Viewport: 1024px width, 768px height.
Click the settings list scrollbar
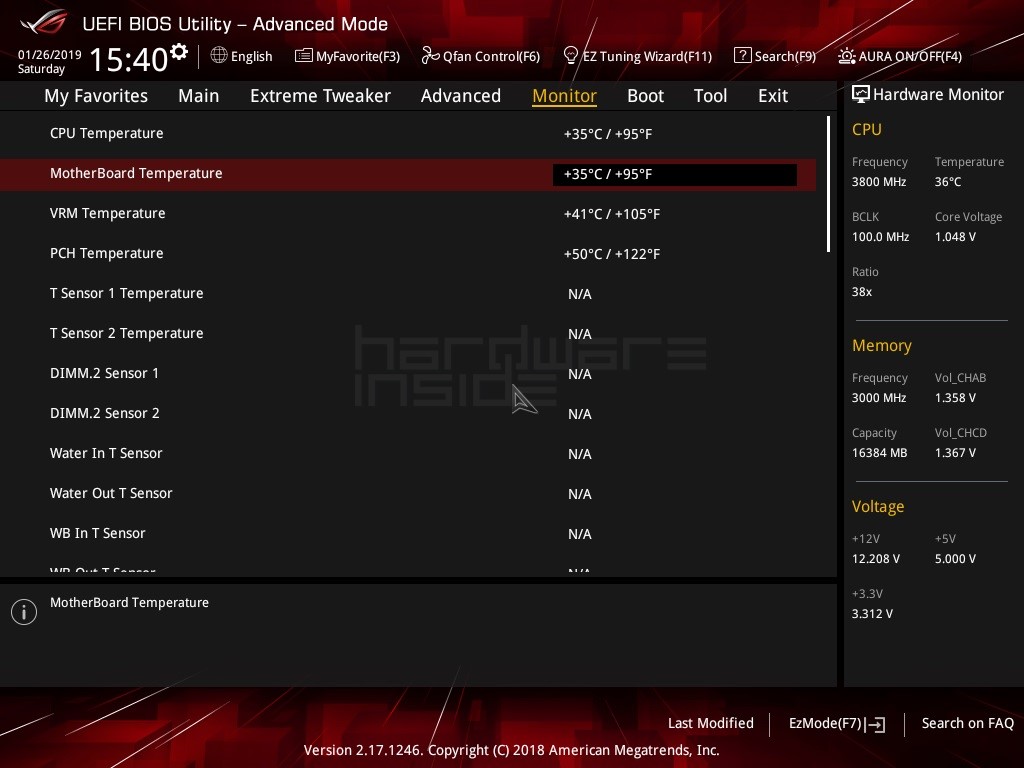(x=828, y=184)
